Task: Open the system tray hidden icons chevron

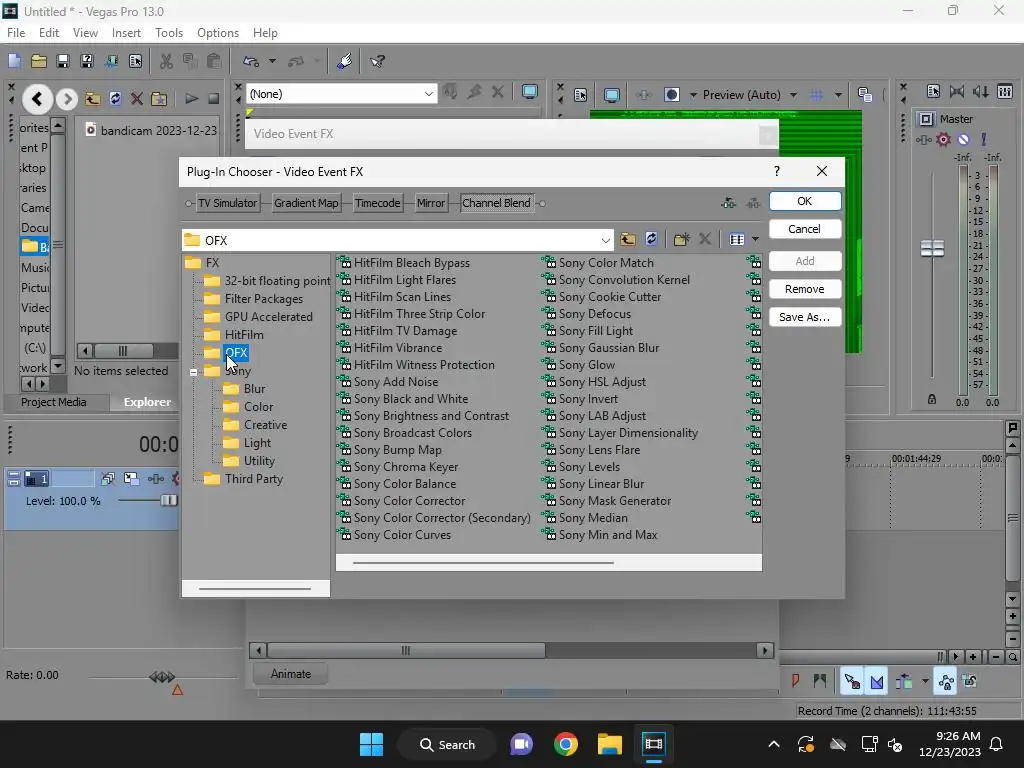Action: (774, 744)
